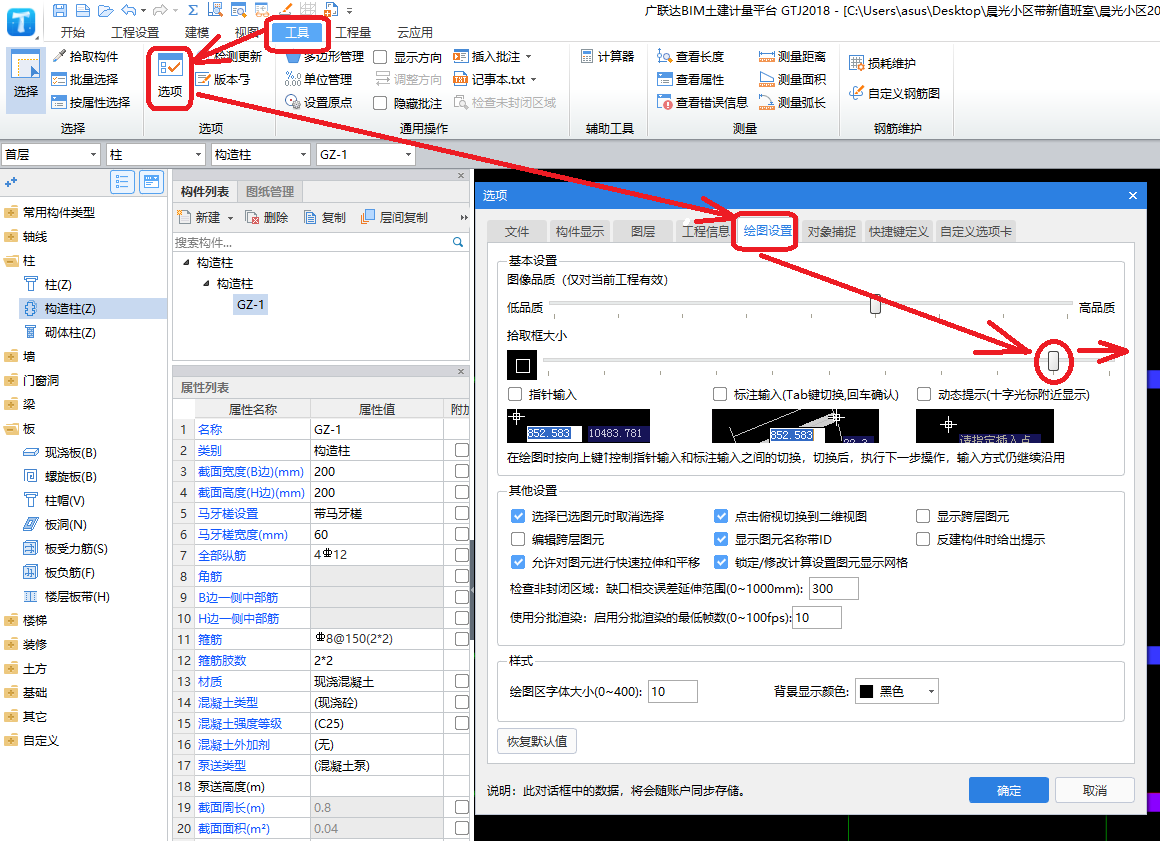This screenshot has width=1160, height=841.
Task: Click the 搜索构件 search field
Action: 311,242
